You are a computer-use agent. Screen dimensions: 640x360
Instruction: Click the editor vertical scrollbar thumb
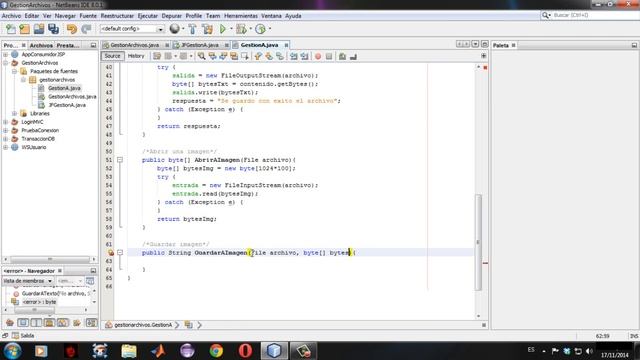pos(478,242)
